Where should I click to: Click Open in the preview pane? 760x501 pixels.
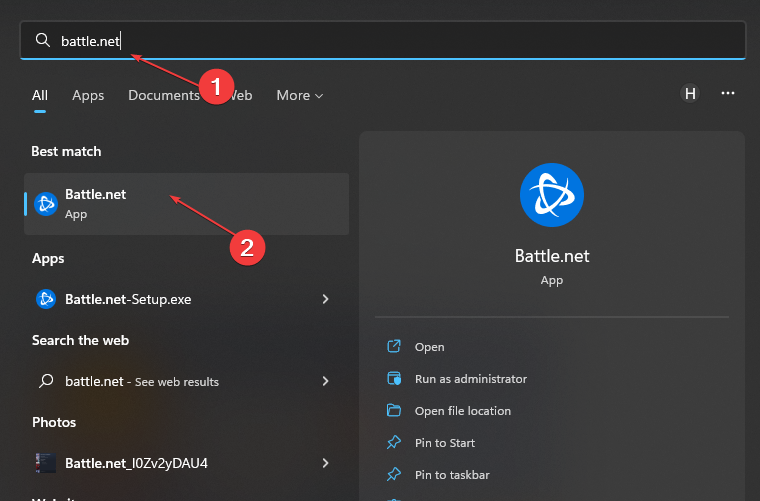[429, 347]
